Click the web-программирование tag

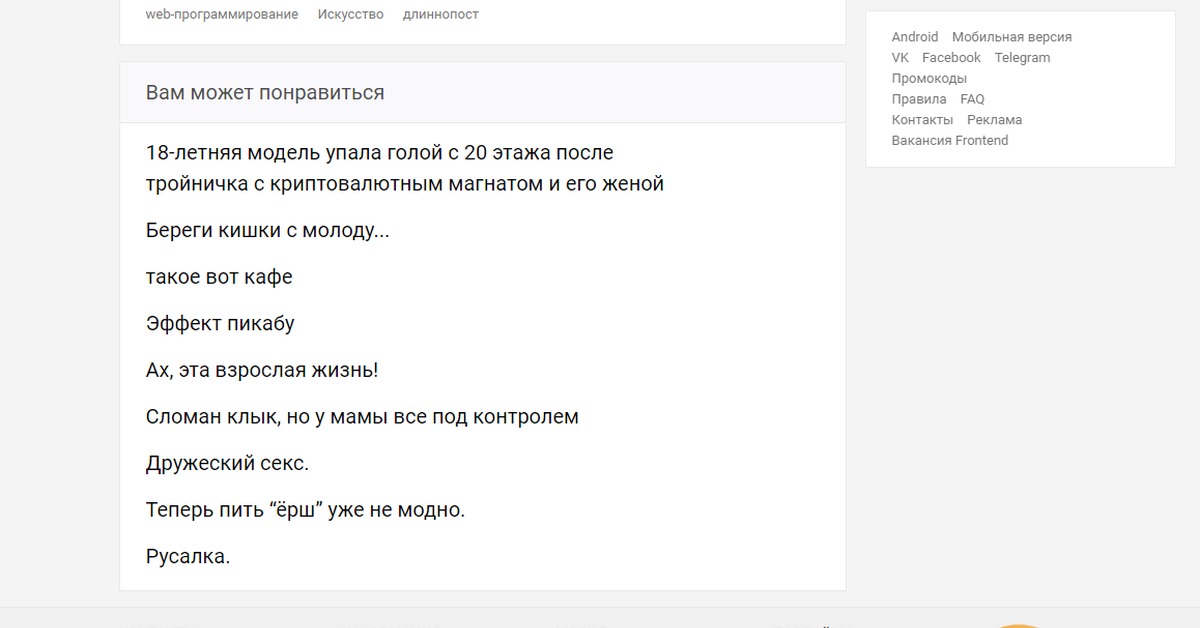(221, 15)
